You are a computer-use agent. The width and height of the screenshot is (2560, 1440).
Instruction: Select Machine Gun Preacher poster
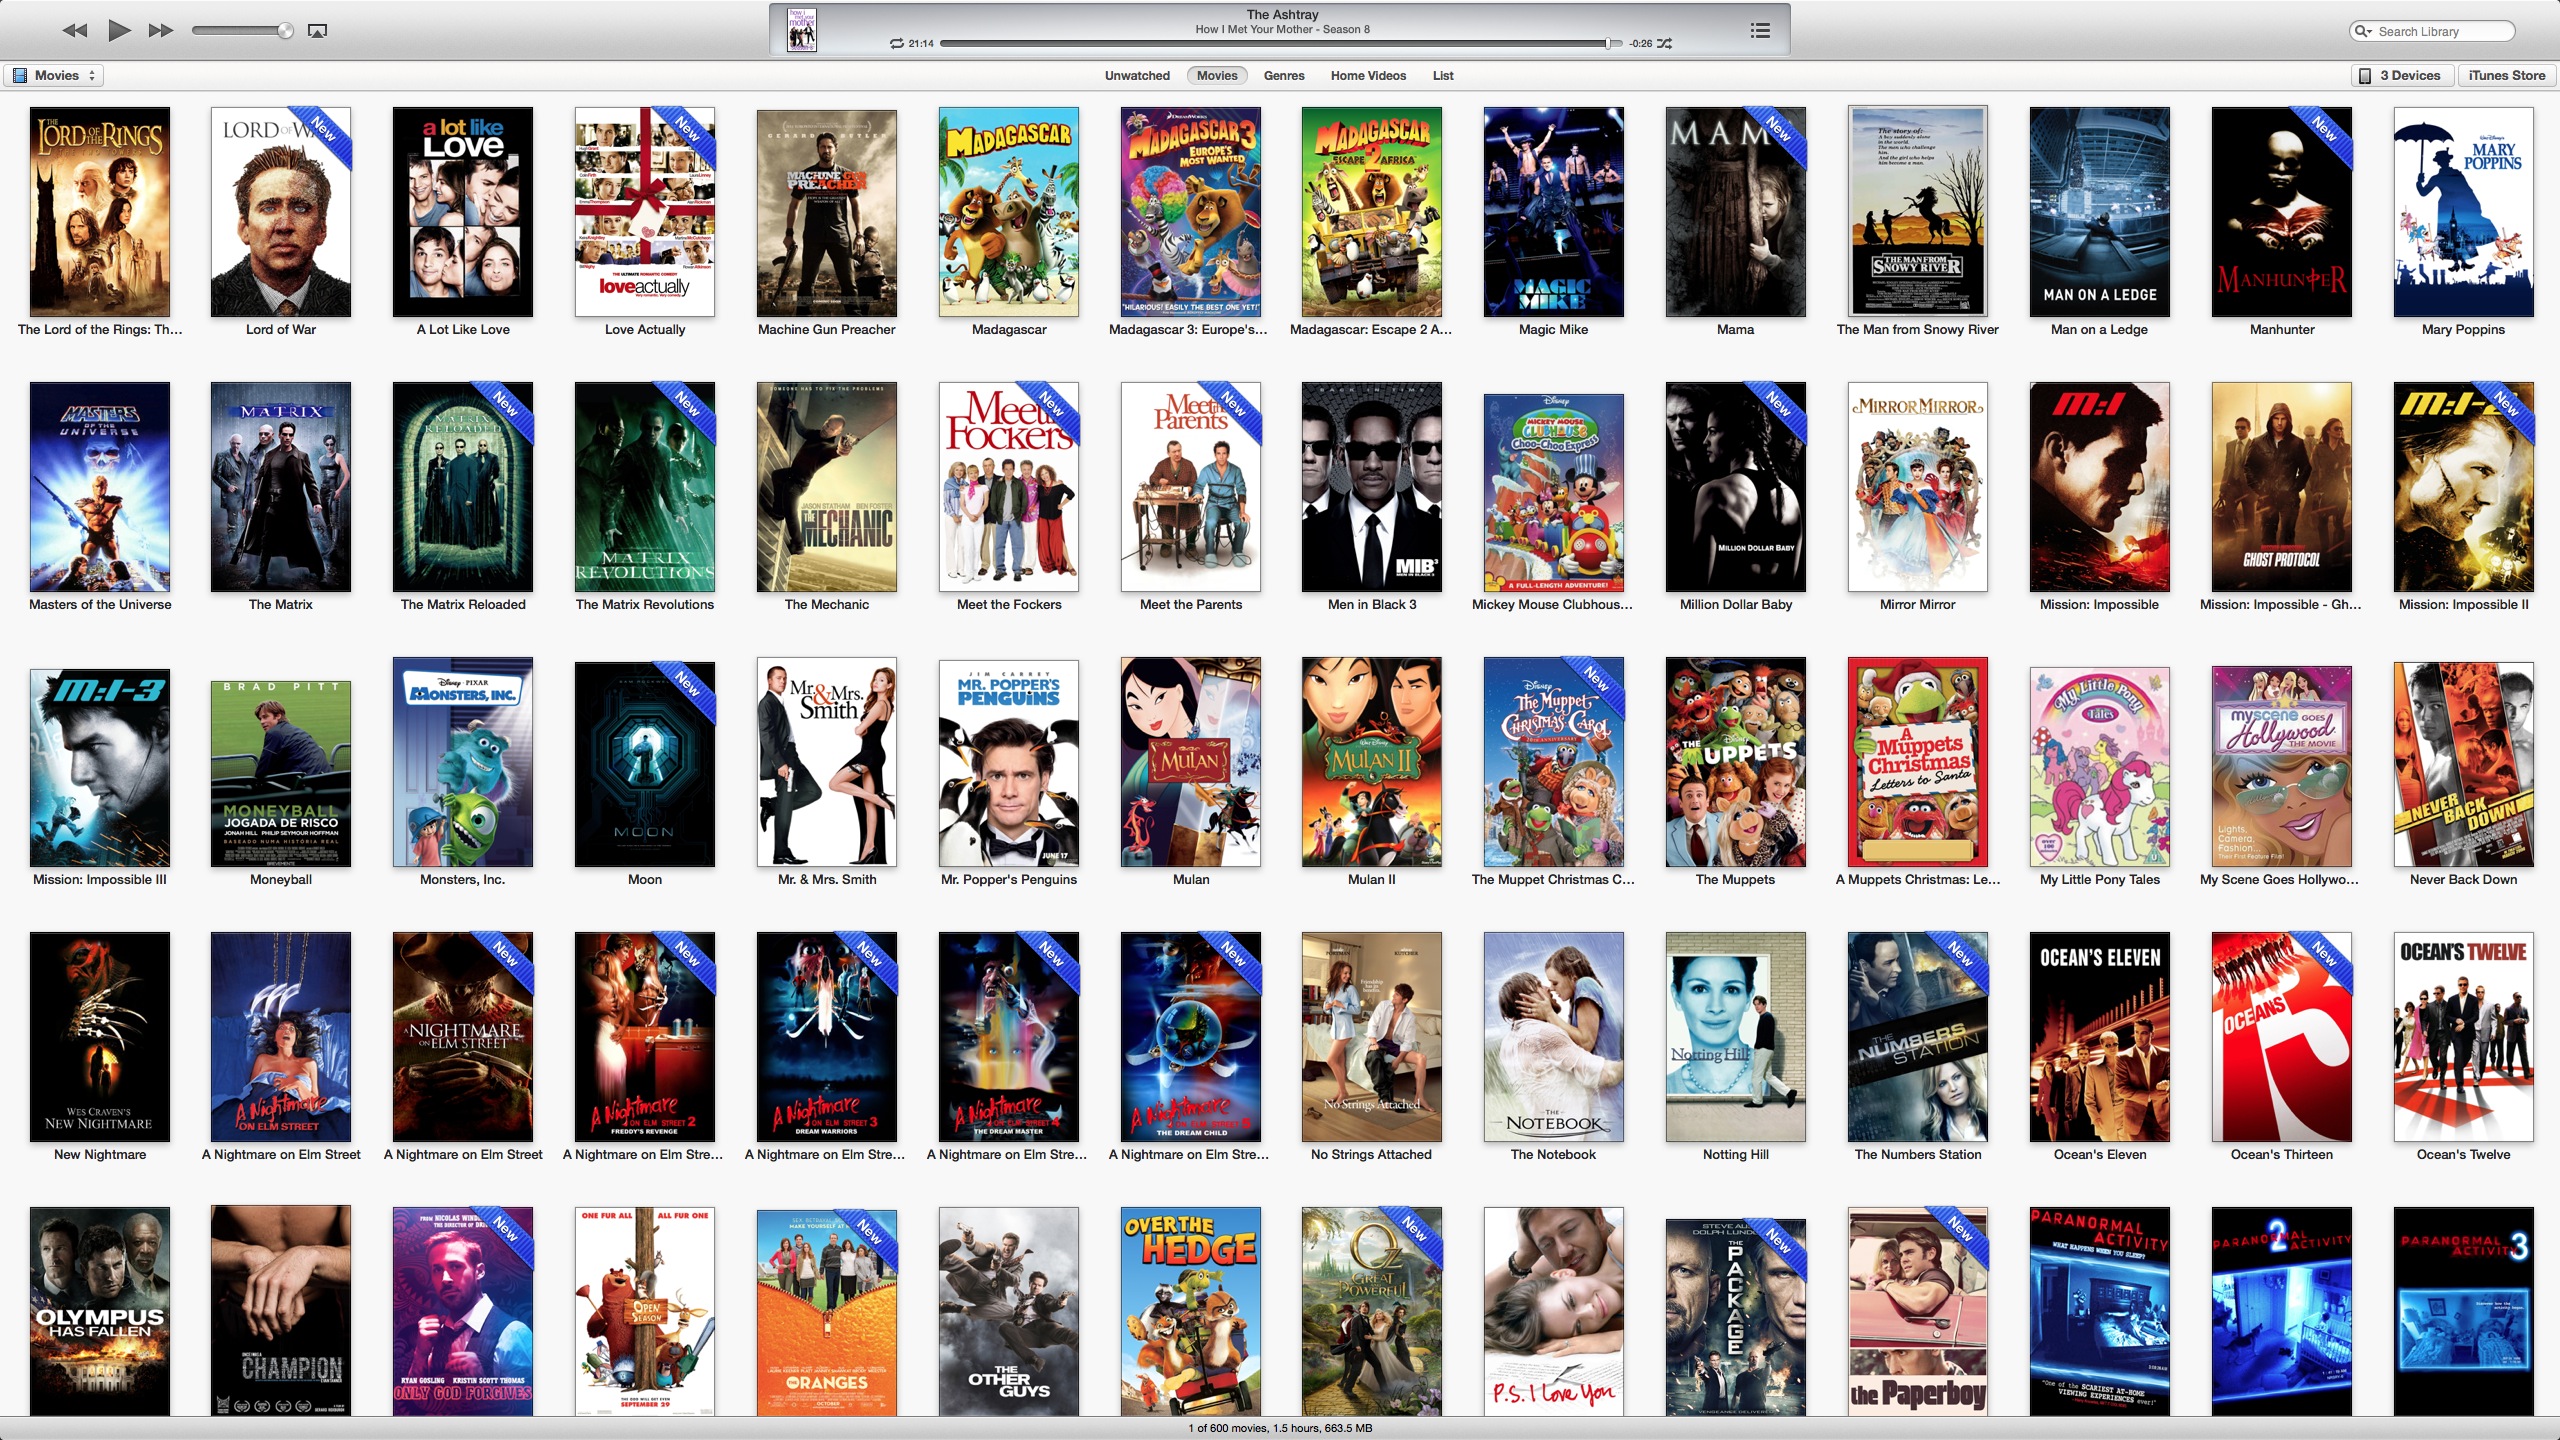click(827, 213)
